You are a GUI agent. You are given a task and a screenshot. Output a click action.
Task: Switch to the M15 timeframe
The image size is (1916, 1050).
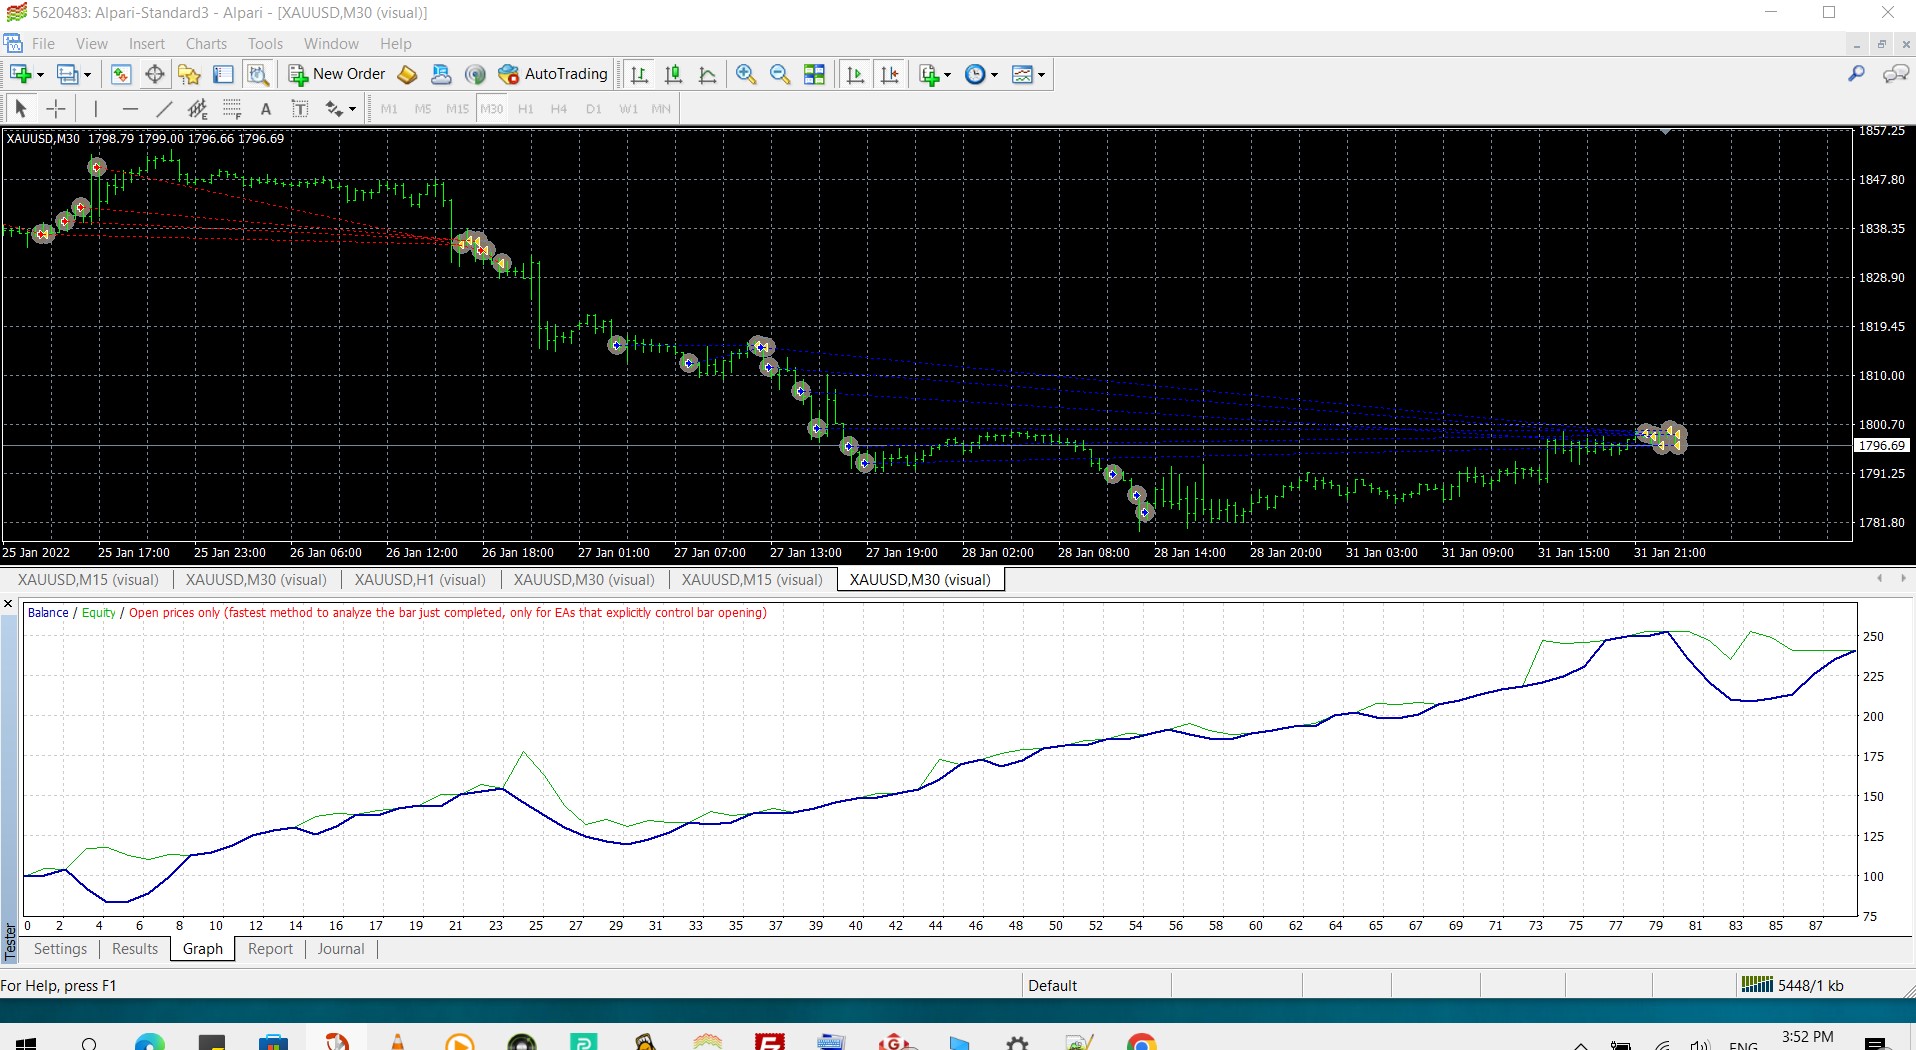pos(457,108)
